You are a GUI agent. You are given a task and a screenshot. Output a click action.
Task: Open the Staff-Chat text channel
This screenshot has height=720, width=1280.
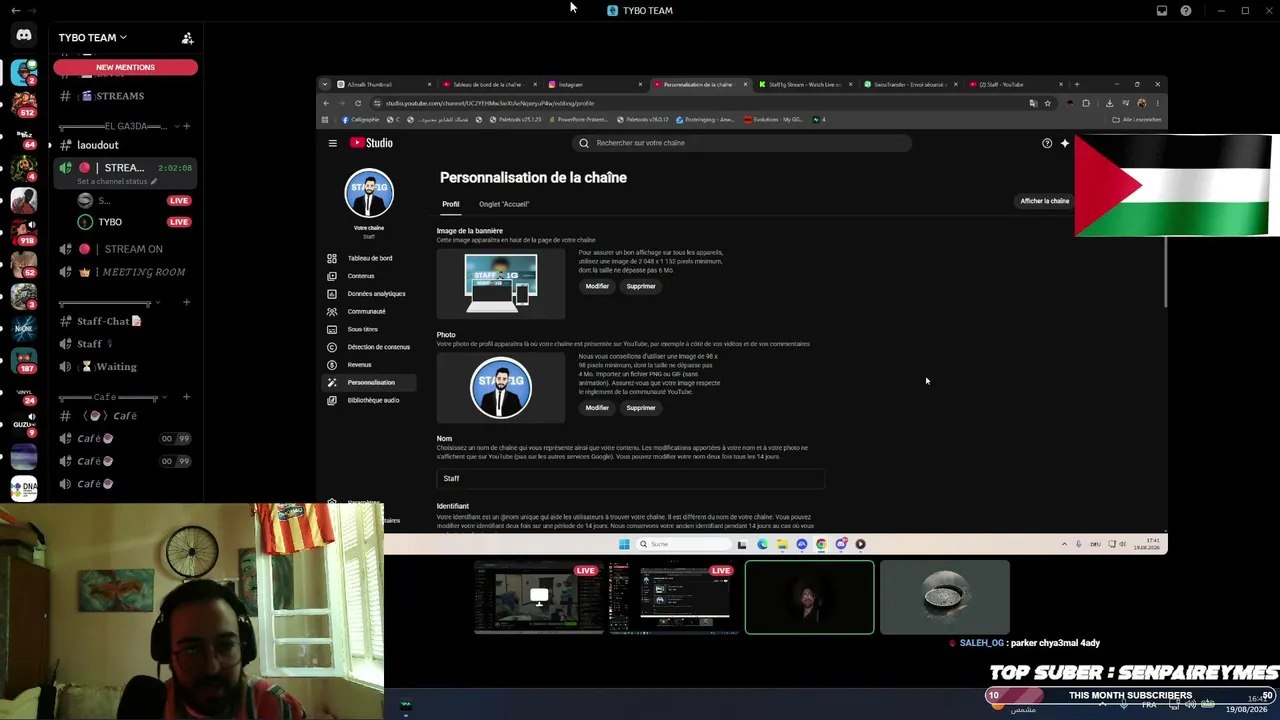(125, 321)
